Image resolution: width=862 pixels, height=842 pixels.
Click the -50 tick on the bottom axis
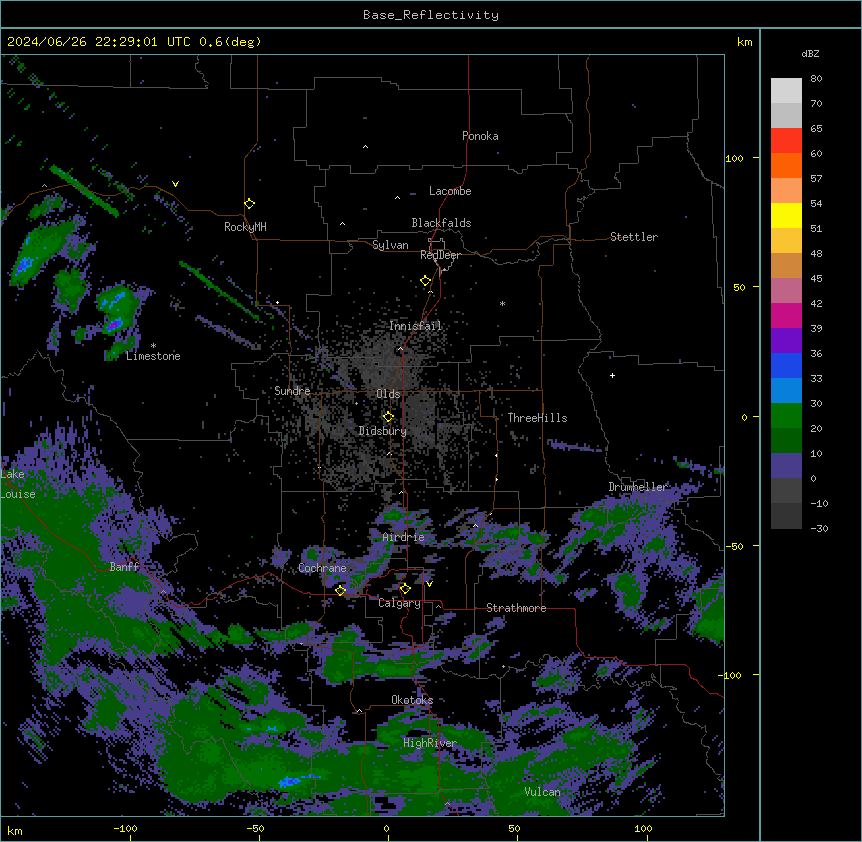coord(255,828)
